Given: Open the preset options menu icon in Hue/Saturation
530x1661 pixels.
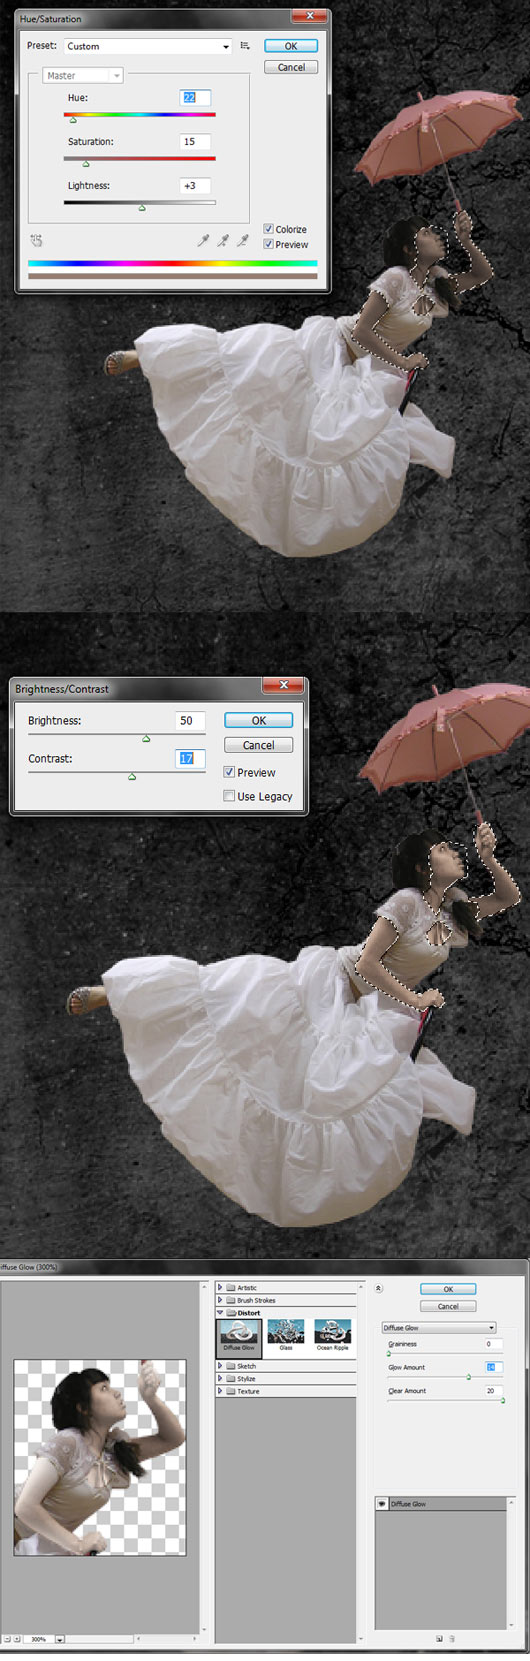Looking at the screenshot, I should coord(245,46).
